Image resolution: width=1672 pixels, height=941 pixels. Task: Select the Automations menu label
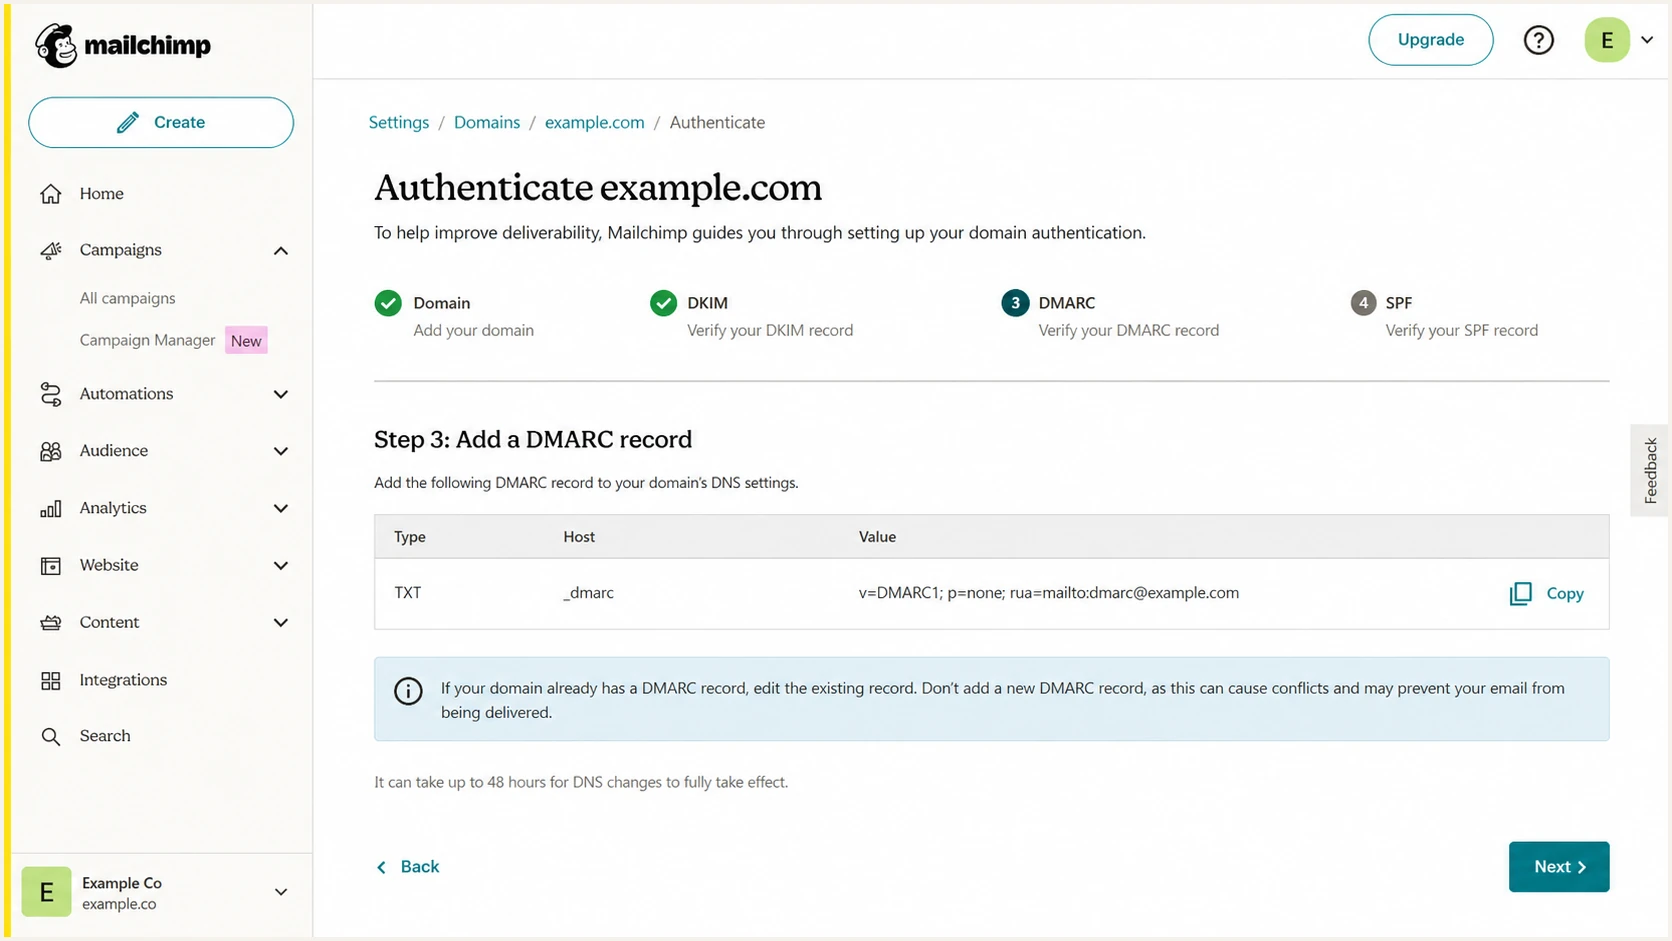tap(126, 394)
